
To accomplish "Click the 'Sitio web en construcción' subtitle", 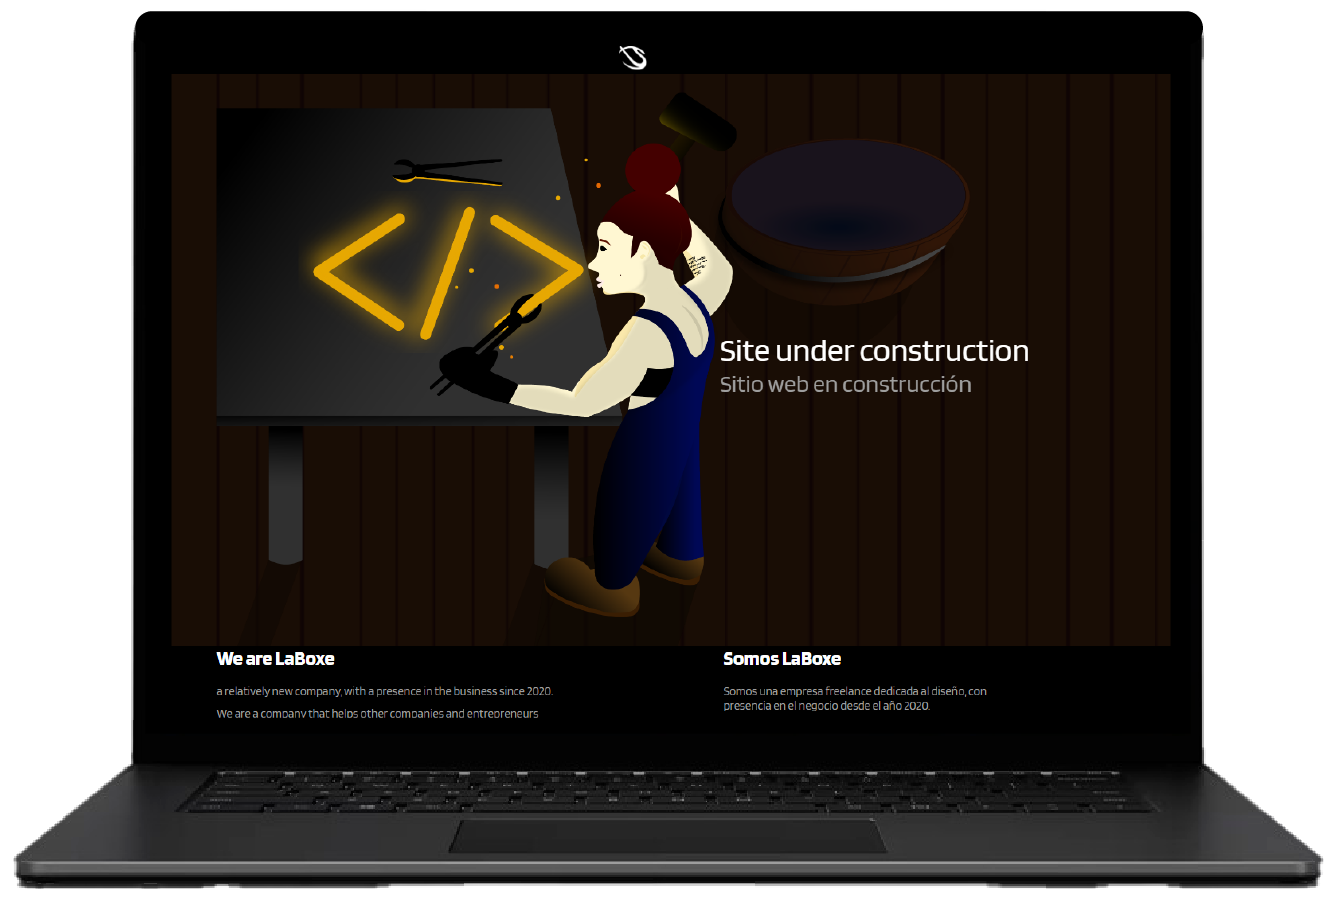I will [x=846, y=383].
